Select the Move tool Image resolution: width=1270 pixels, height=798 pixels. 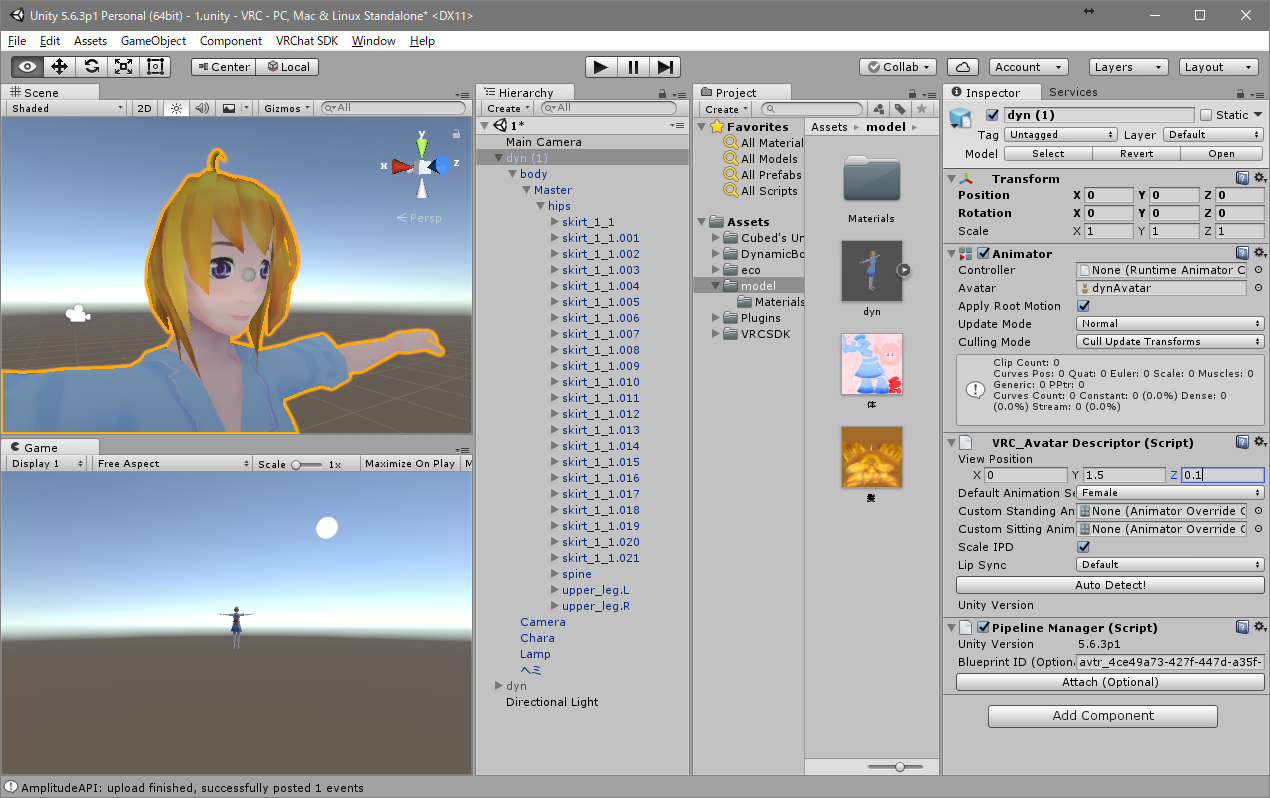tap(59, 67)
